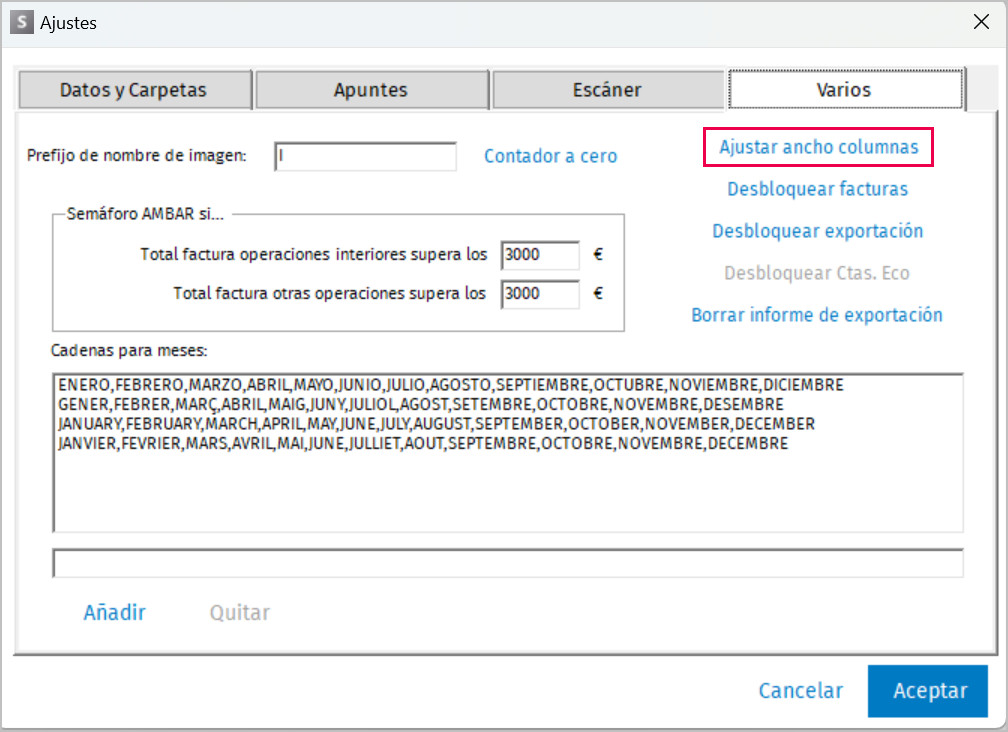Image resolution: width=1008 pixels, height=732 pixels.
Task: Click Desbloquear facturas link
Action: [817, 189]
